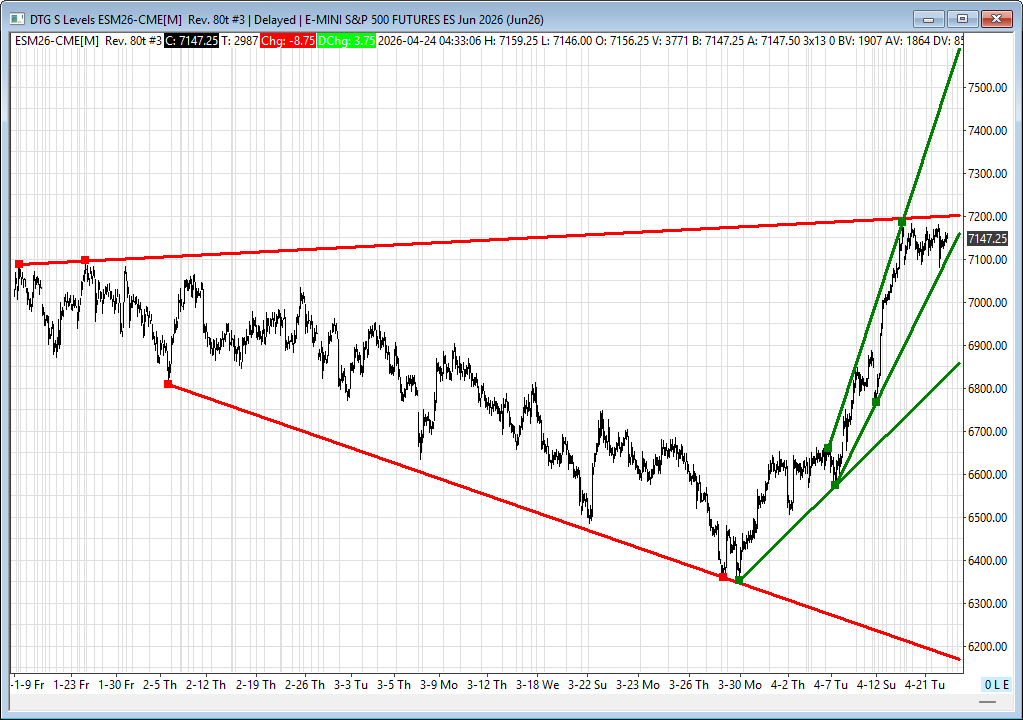Click the '2-12 Th' date label
1023x720 pixels.
pos(206,685)
